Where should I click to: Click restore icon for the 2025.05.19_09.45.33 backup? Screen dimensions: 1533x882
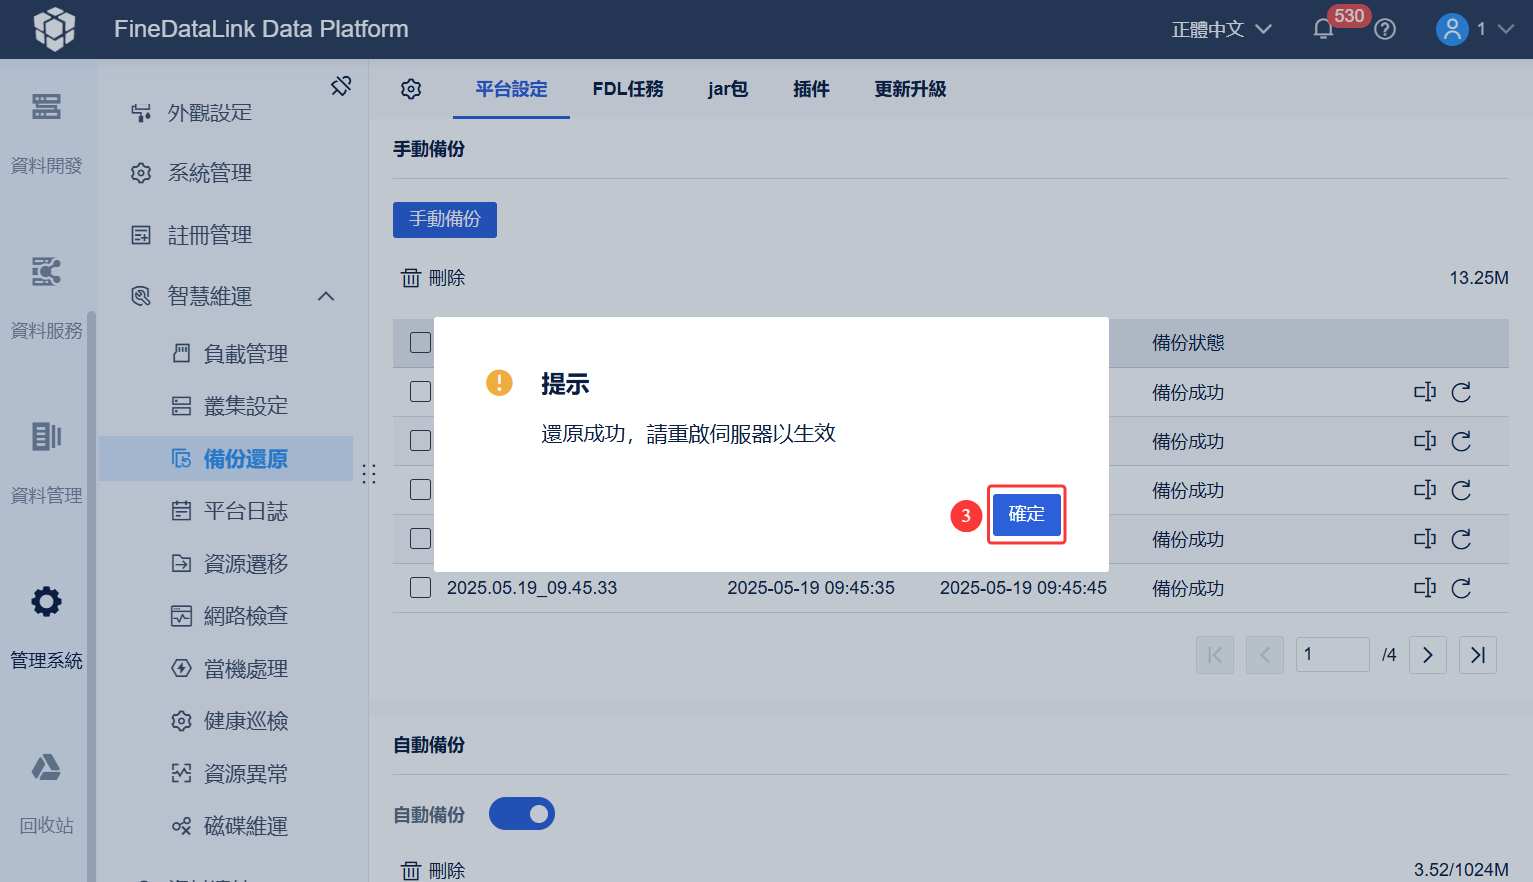tap(1461, 588)
